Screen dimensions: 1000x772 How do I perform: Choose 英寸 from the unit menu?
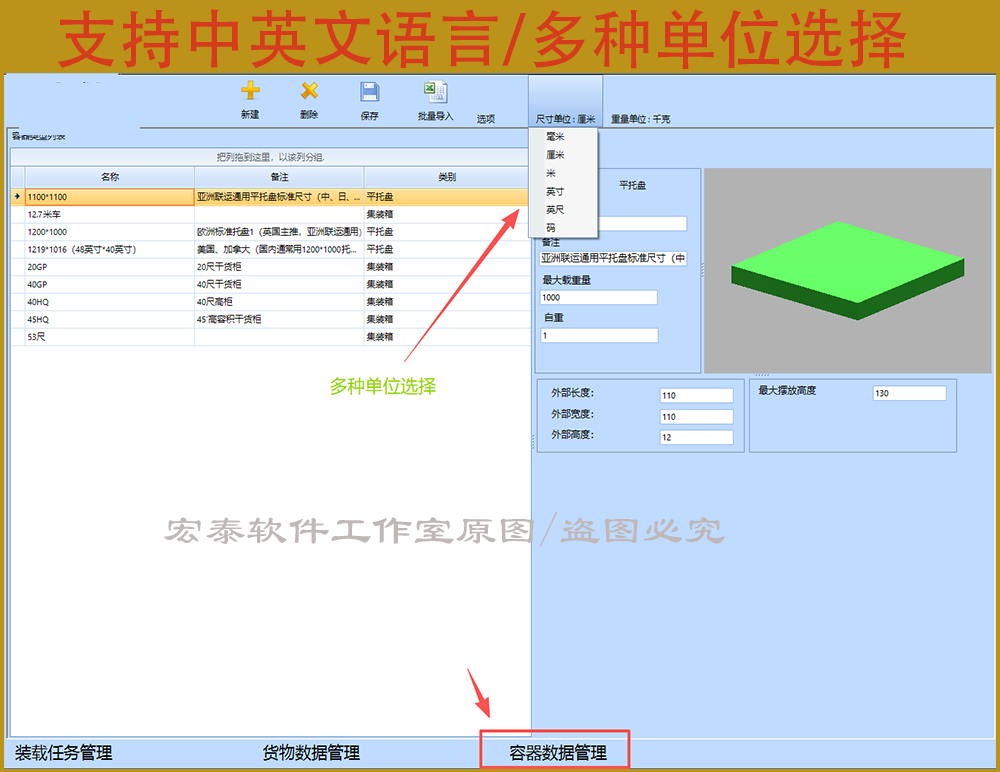(555, 191)
